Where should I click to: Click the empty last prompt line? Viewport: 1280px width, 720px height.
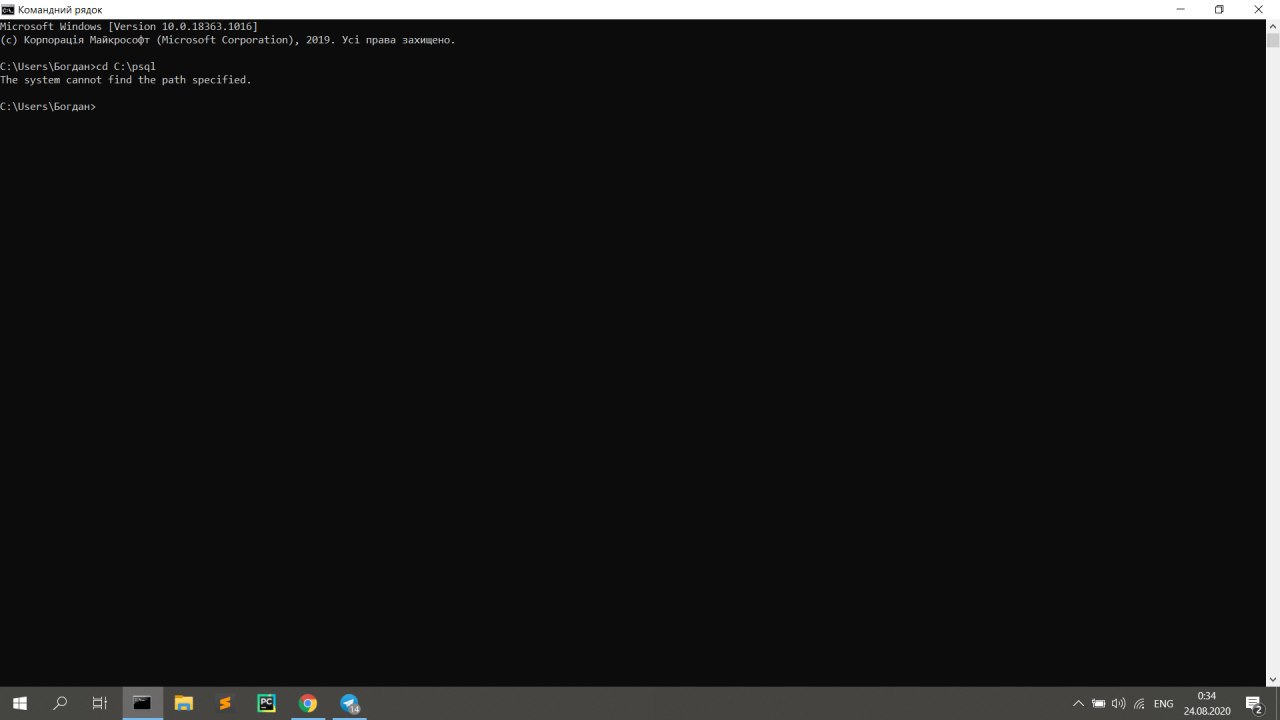(x=48, y=106)
